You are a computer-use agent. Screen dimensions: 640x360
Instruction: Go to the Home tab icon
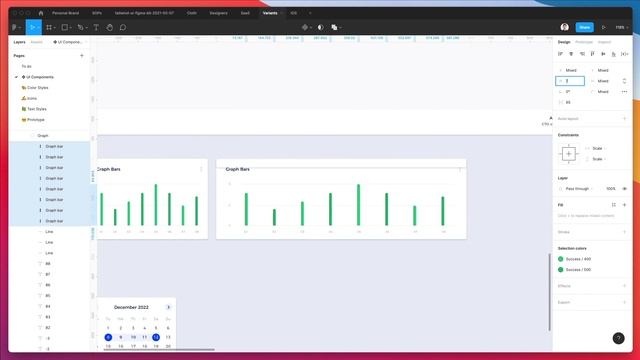point(40,13)
